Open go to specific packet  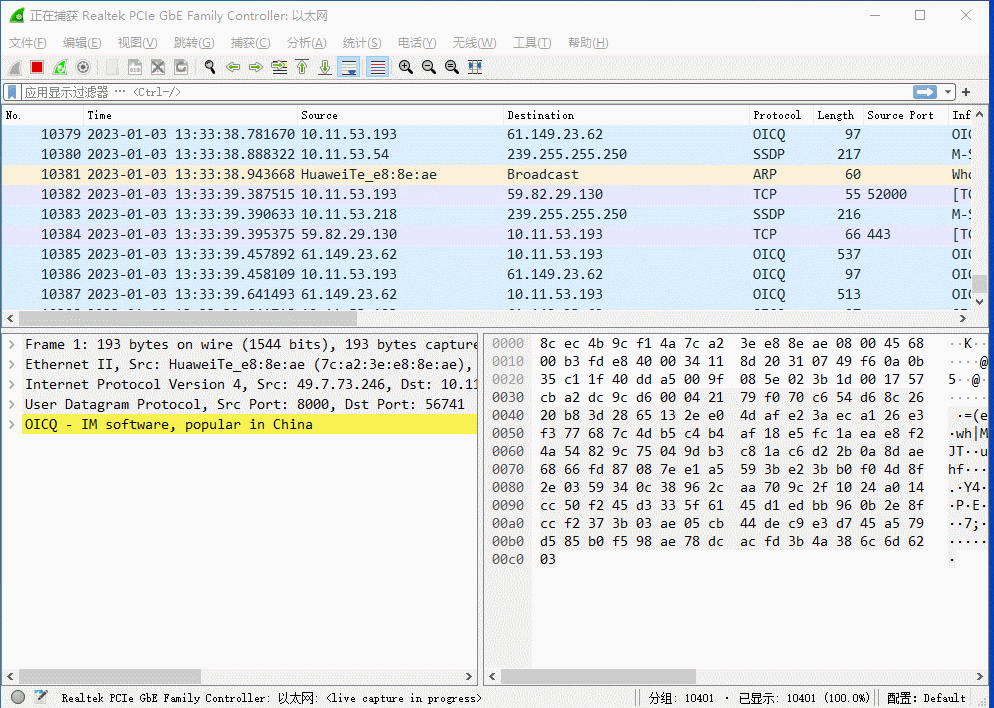click(279, 67)
